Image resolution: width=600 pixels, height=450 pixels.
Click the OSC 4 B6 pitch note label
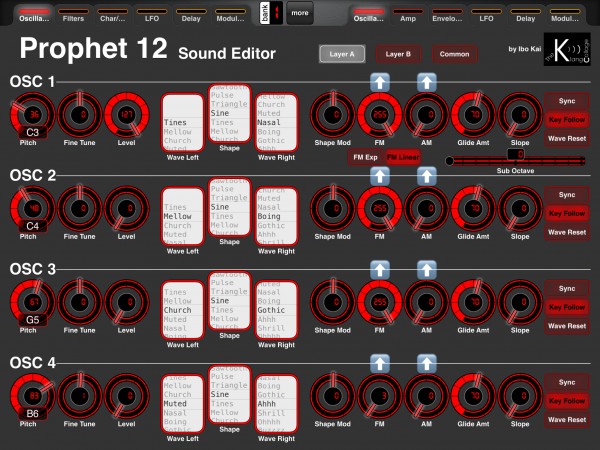33,414
